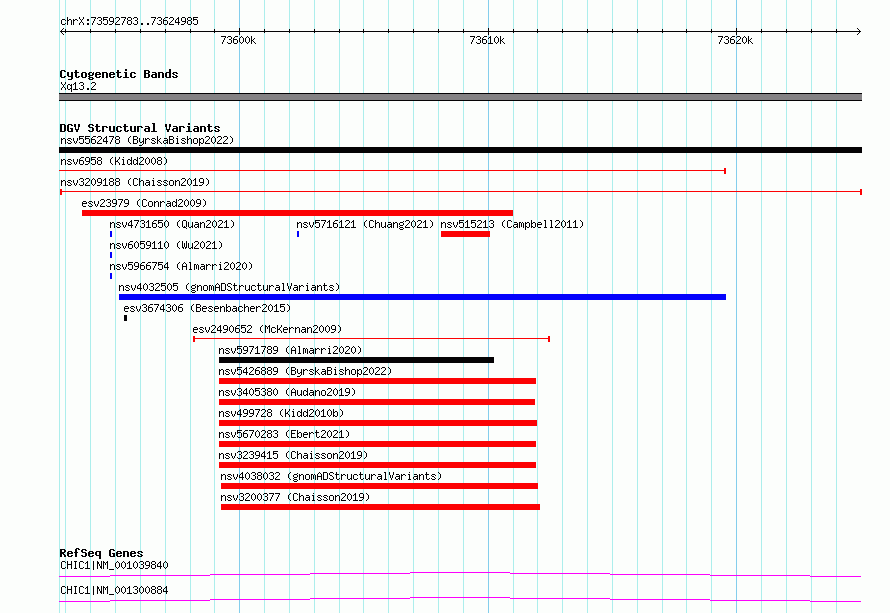890x613 pixels.
Task: Click the 73620k ruler tick label
Action: point(736,40)
